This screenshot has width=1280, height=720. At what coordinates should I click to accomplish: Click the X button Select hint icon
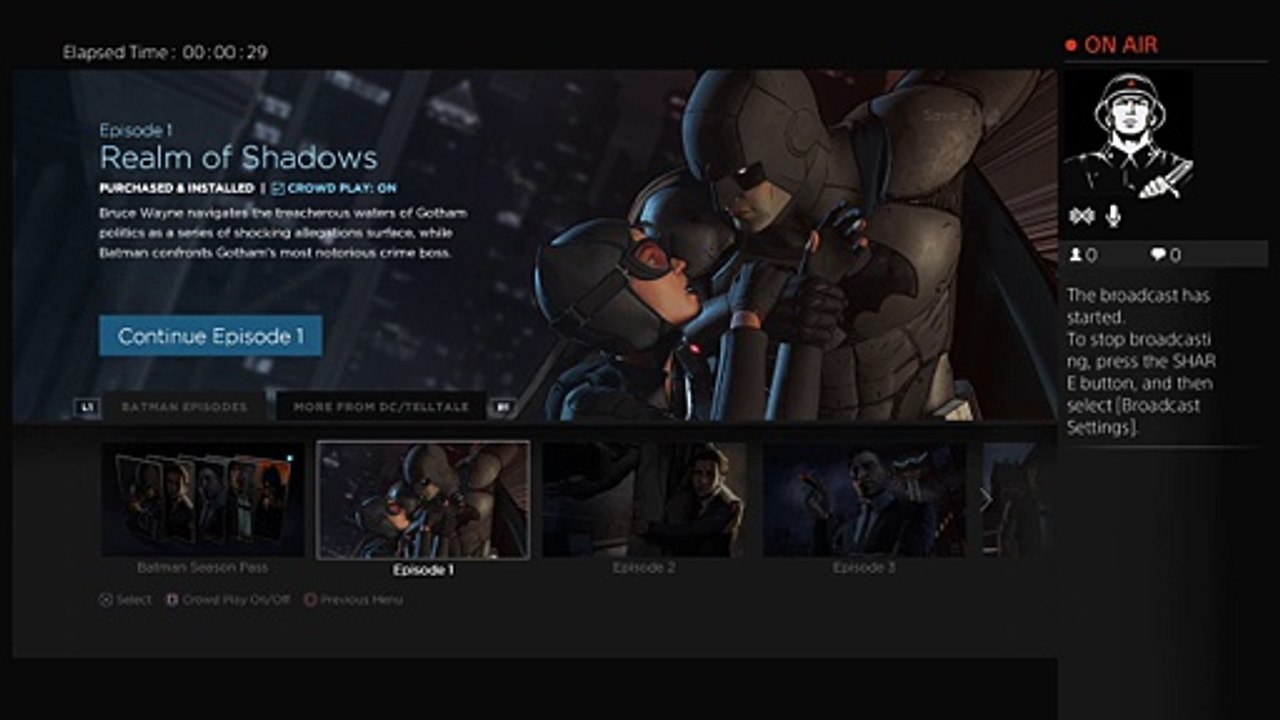[106, 600]
